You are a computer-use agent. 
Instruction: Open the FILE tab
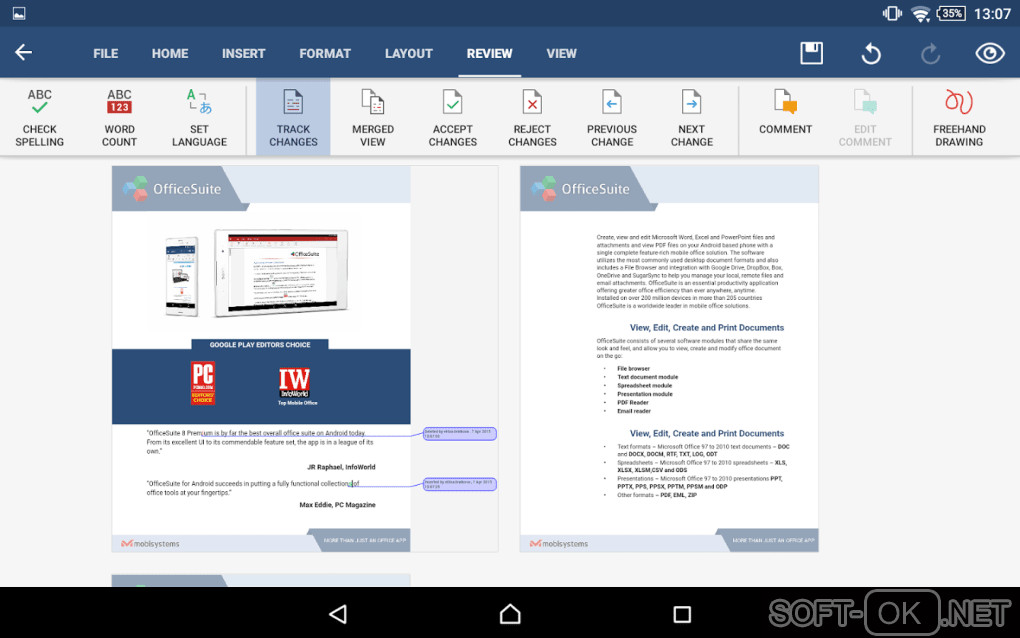coord(105,53)
